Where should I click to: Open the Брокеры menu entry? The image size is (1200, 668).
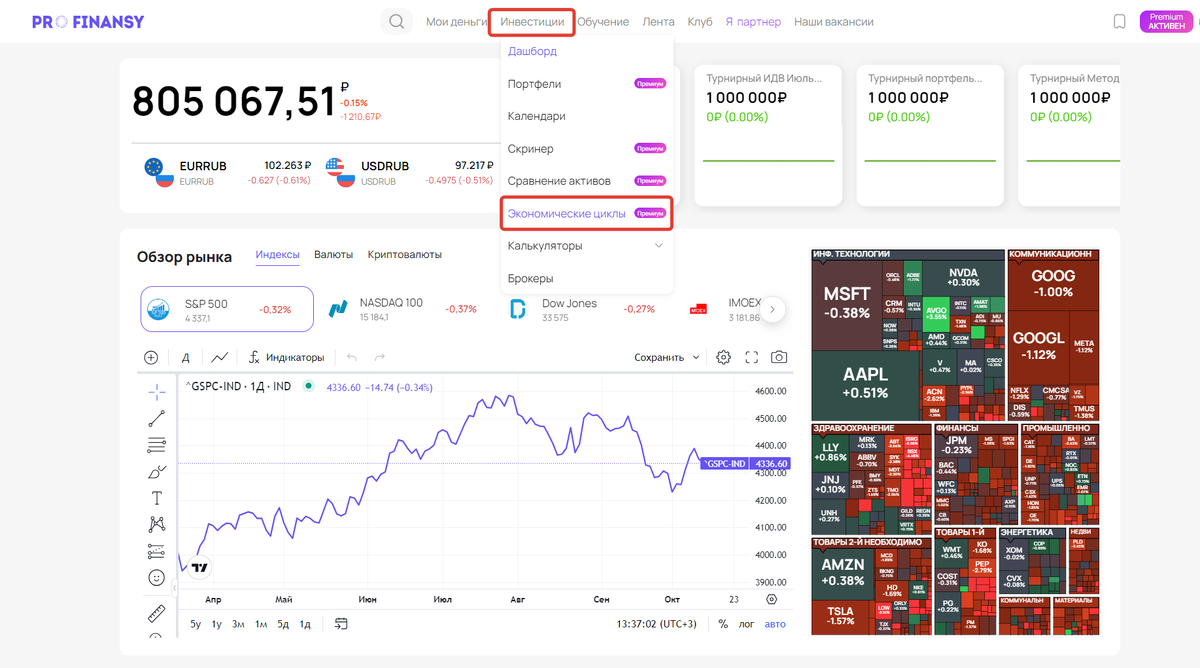click(586, 278)
